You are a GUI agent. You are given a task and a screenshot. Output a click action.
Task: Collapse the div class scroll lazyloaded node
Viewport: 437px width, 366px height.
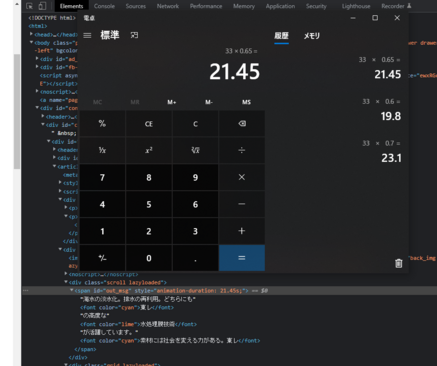click(x=66, y=282)
